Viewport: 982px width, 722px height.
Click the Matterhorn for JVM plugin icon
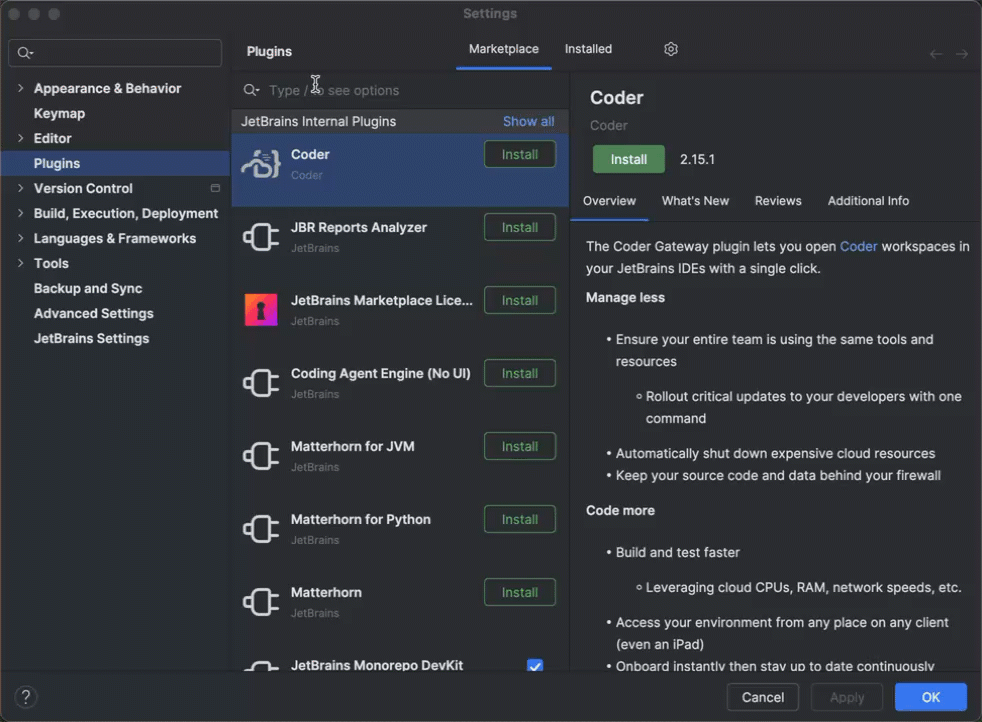pos(260,456)
